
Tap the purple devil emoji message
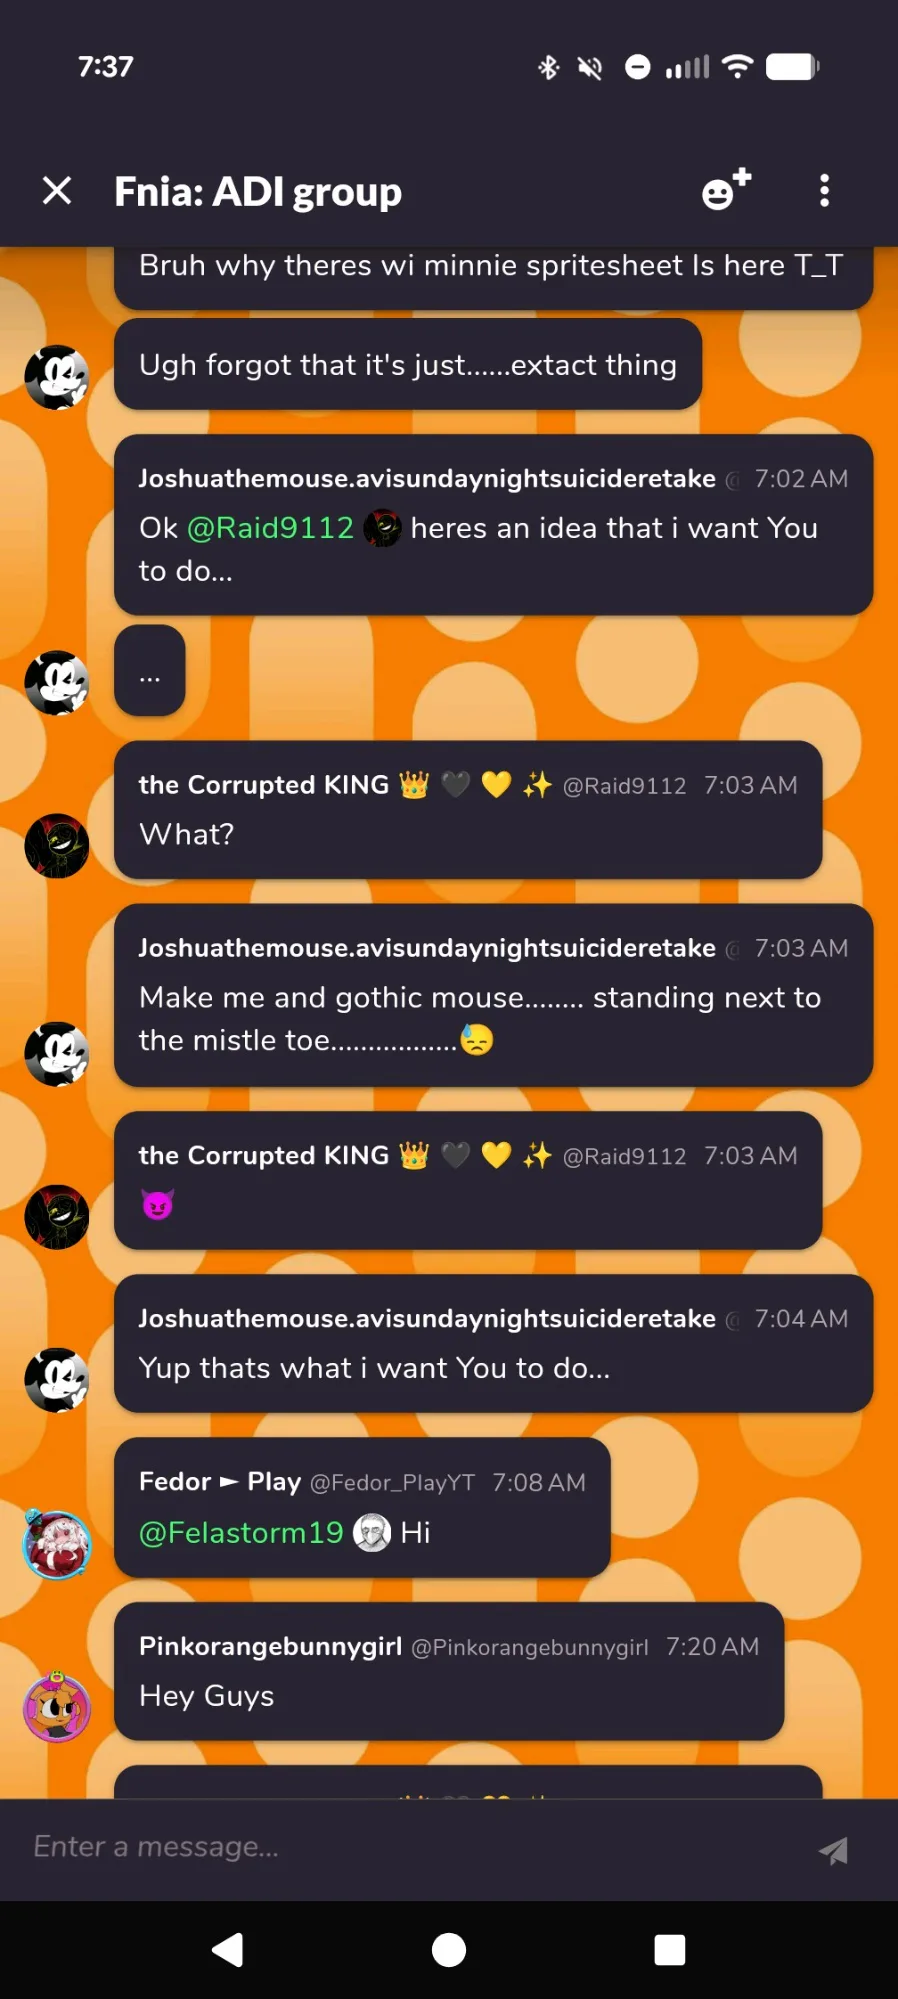[x=158, y=1205]
